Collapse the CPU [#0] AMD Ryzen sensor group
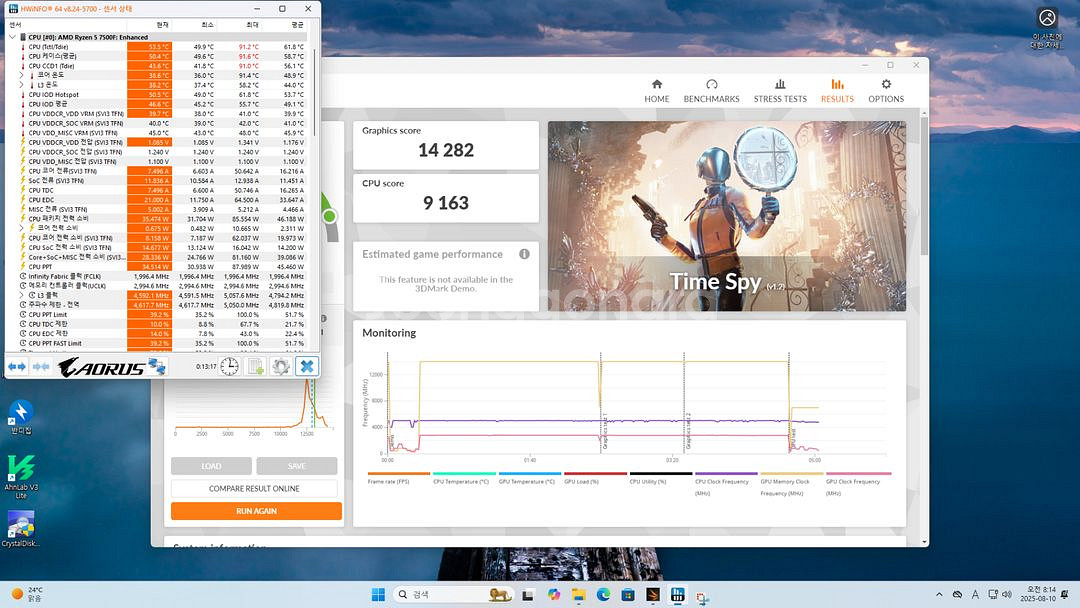The height and width of the screenshot is (608, 1080). 12,37
